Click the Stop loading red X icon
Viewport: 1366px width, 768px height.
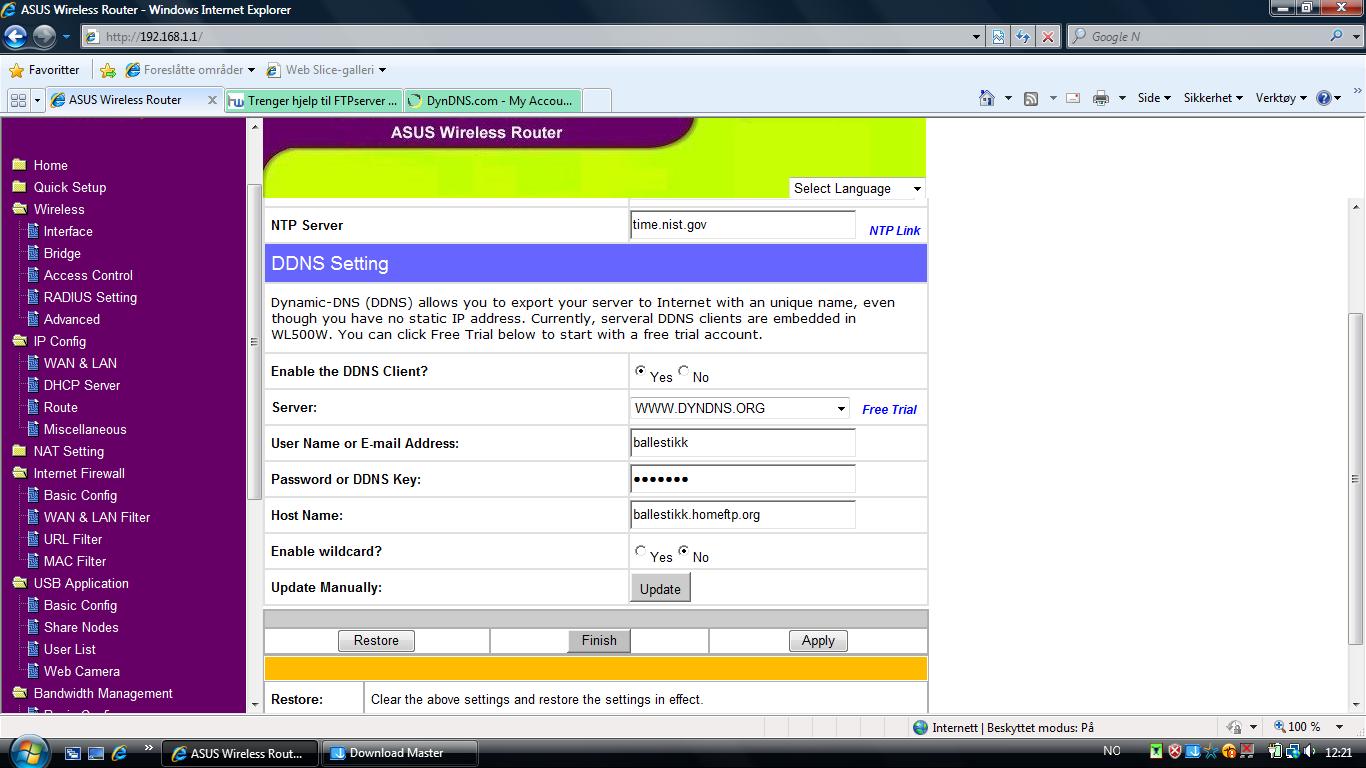tap(1047, 37)
